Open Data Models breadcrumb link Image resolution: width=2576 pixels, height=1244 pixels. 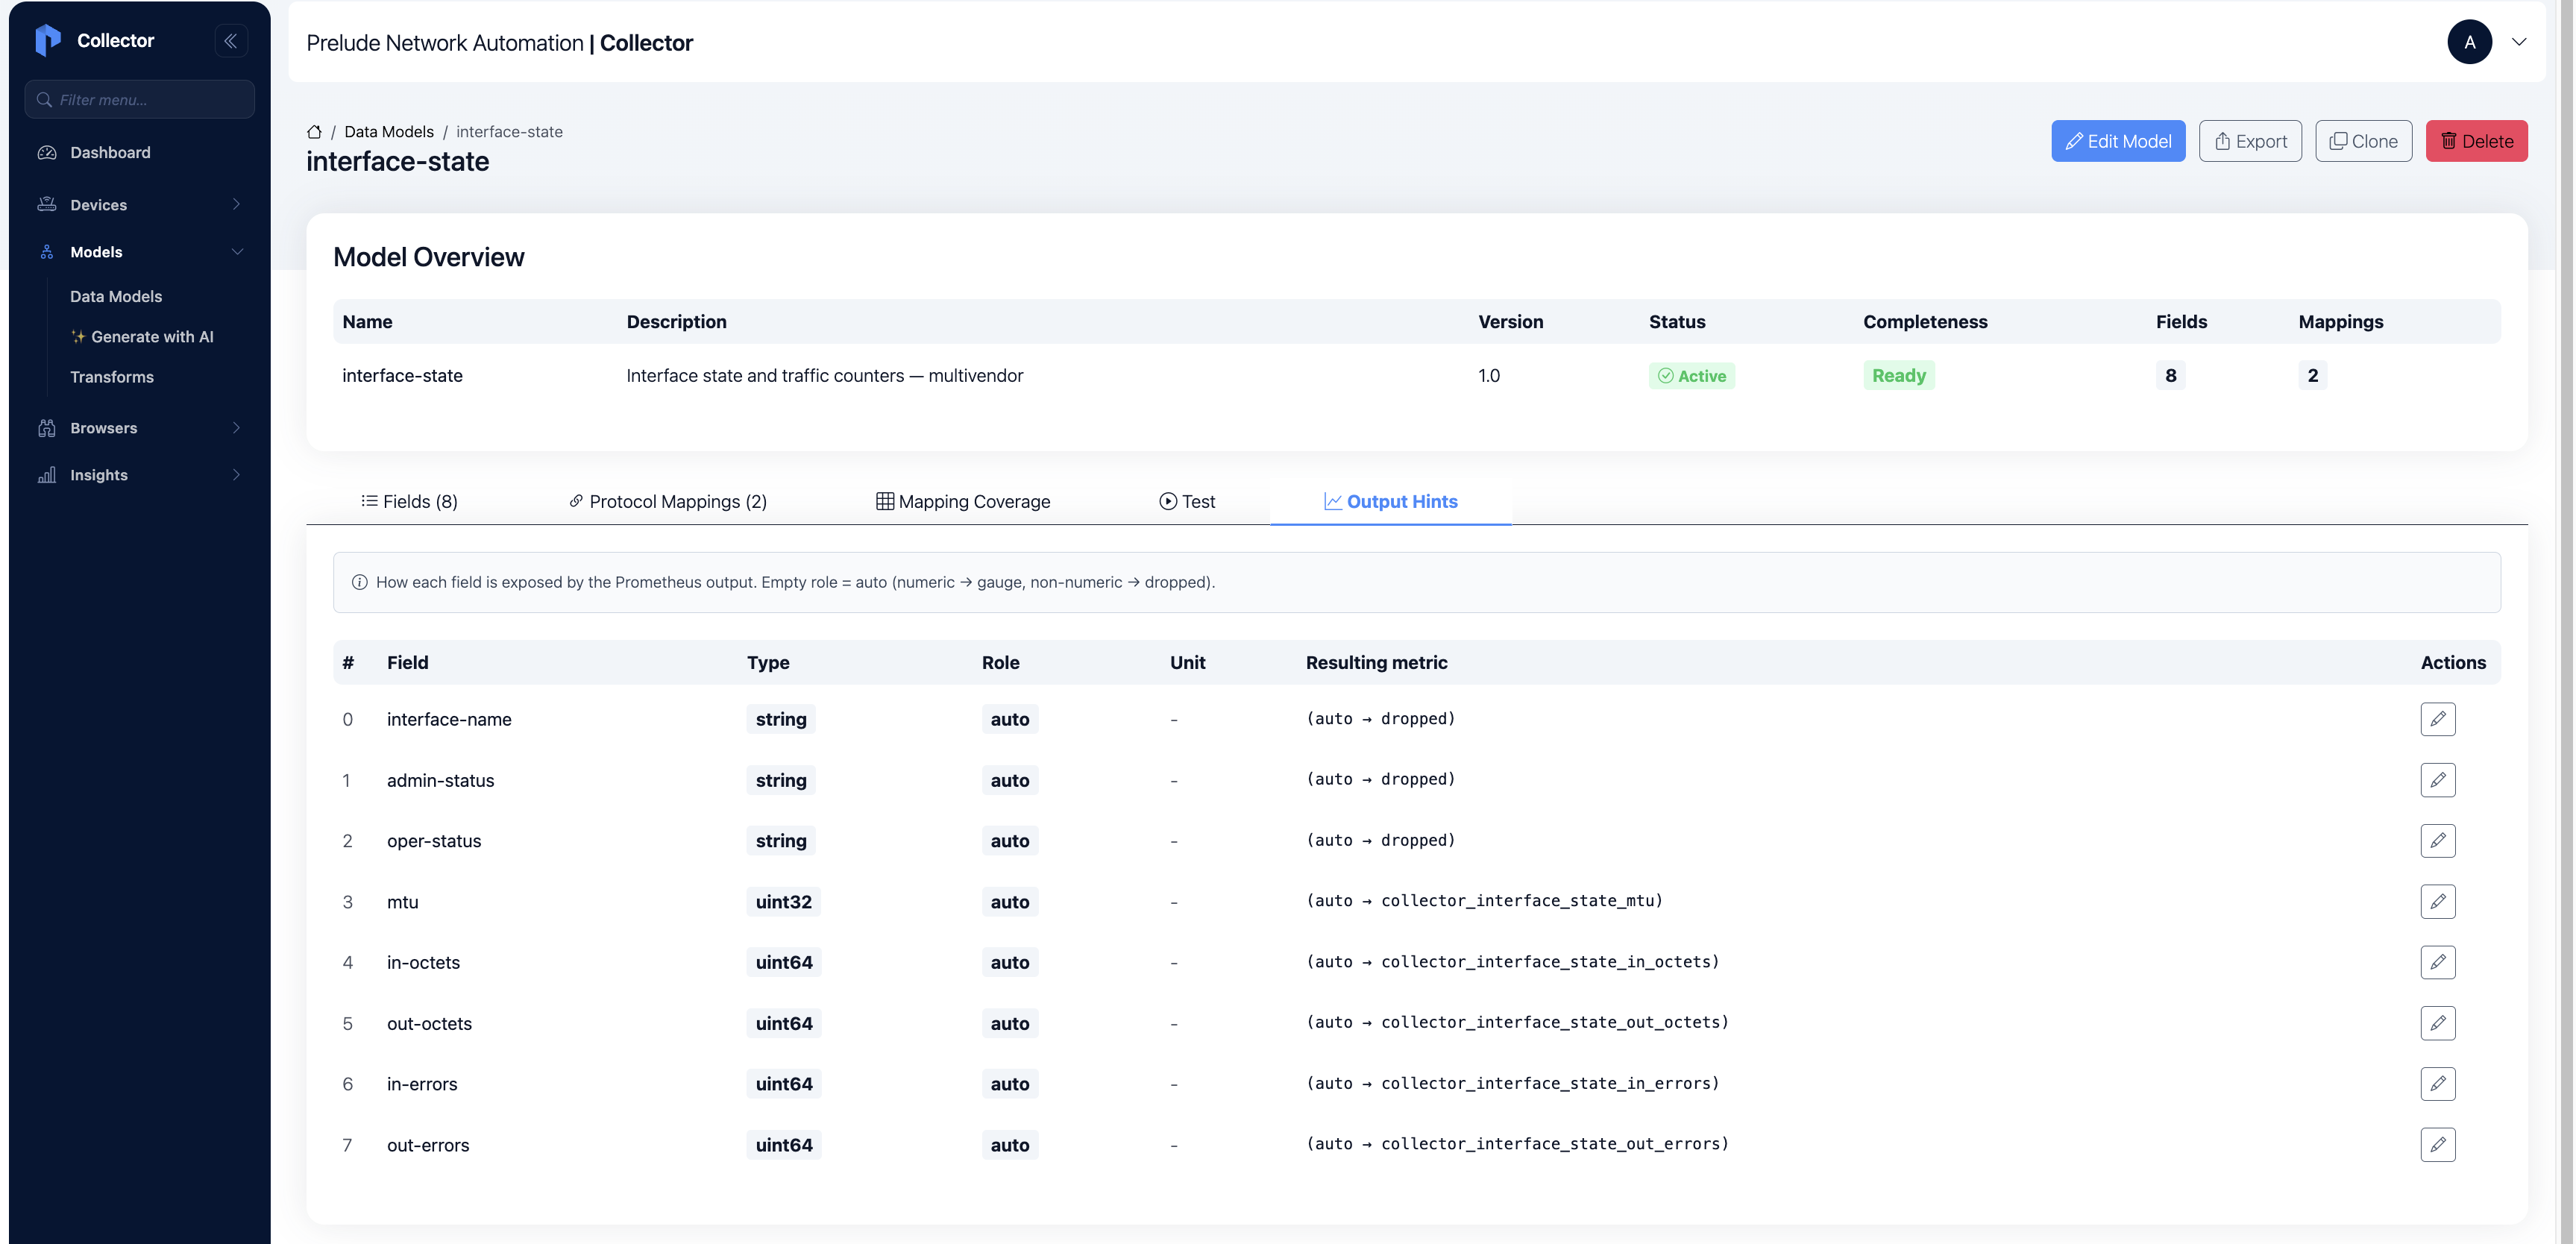pyautogui.click(x=389, y=132)
